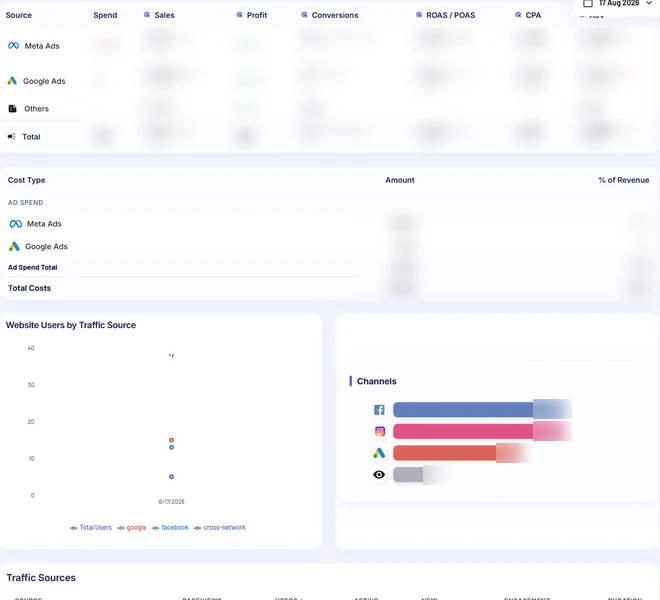660x600 pixels.
Task: Click the info icon next to Sales
Action: 146,15
